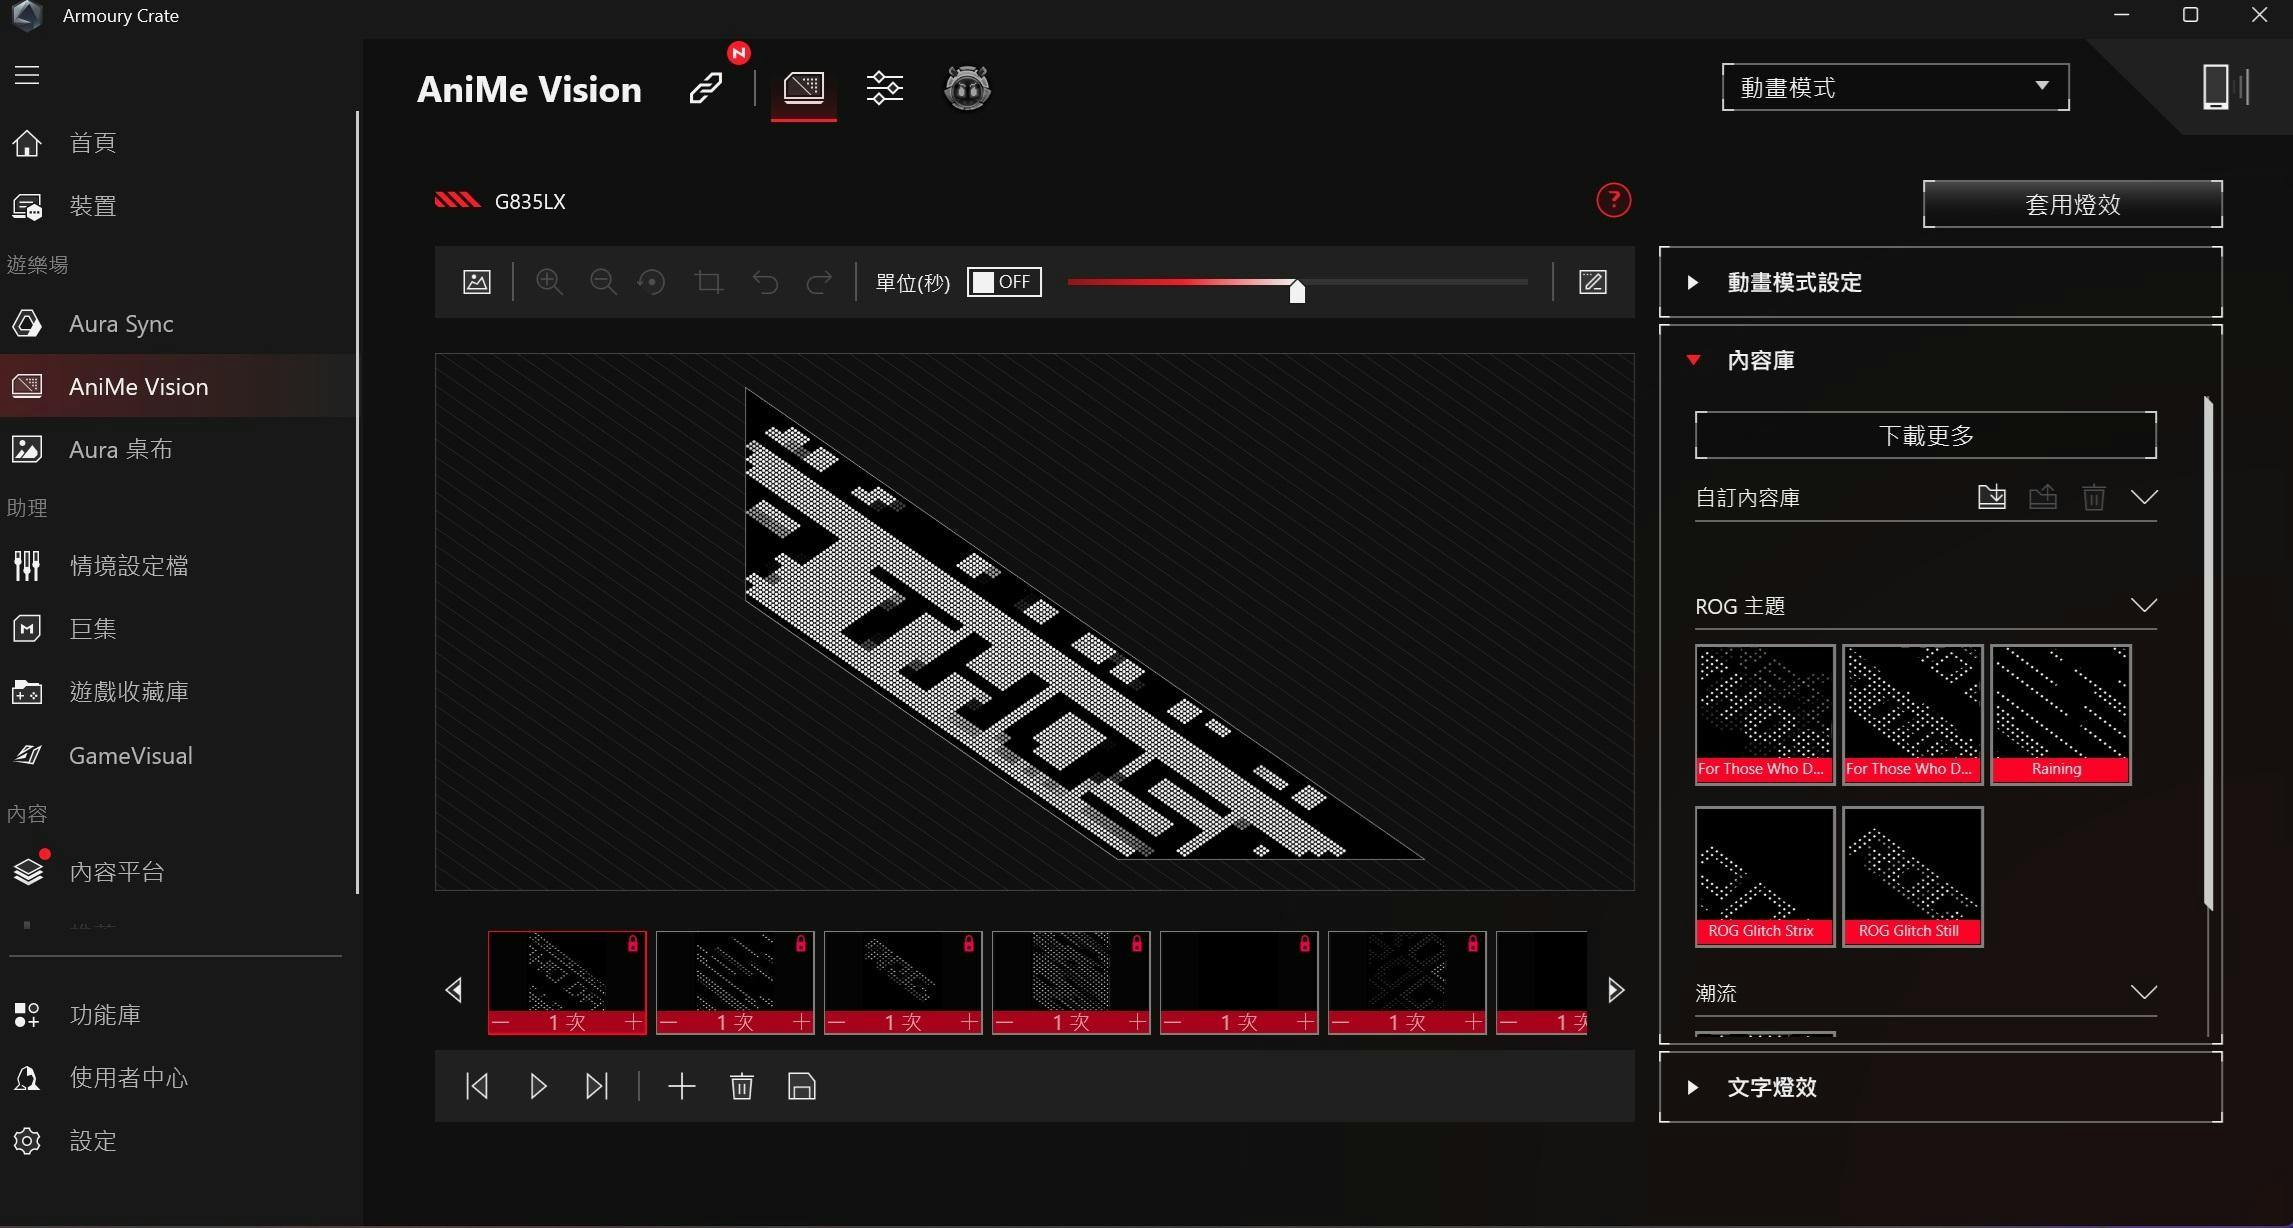Select the Raining animation thumbnail
Screen dimensions: 2293x1228
(x=2060, y=714)
